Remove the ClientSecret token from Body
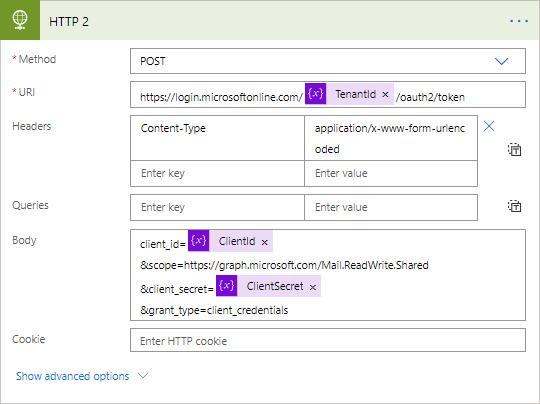This screenshot has width=540, height=404. pyautogui.click(x=313, y=287)
